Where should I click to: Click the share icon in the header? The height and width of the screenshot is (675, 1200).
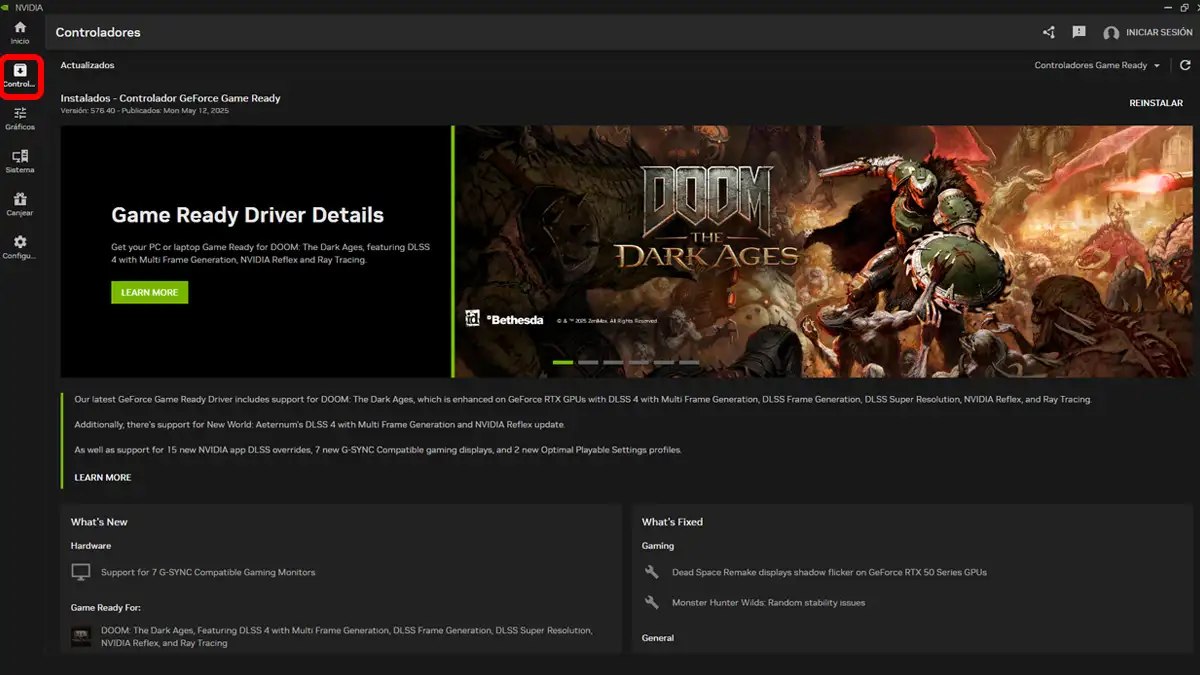(1049, 32)
